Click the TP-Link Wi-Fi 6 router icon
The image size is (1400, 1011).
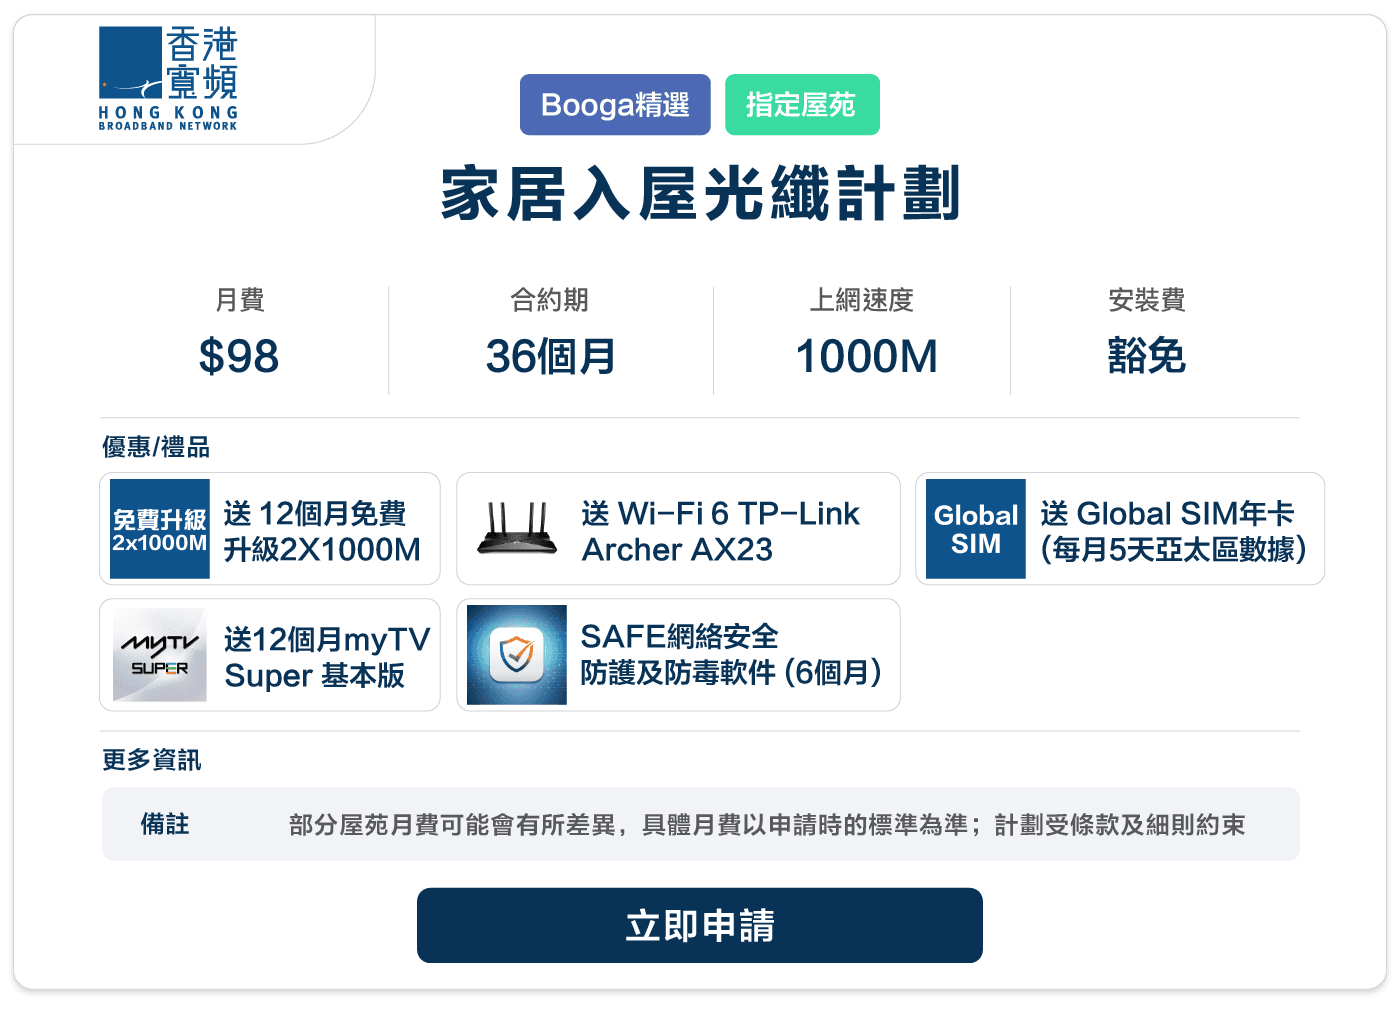516,528
